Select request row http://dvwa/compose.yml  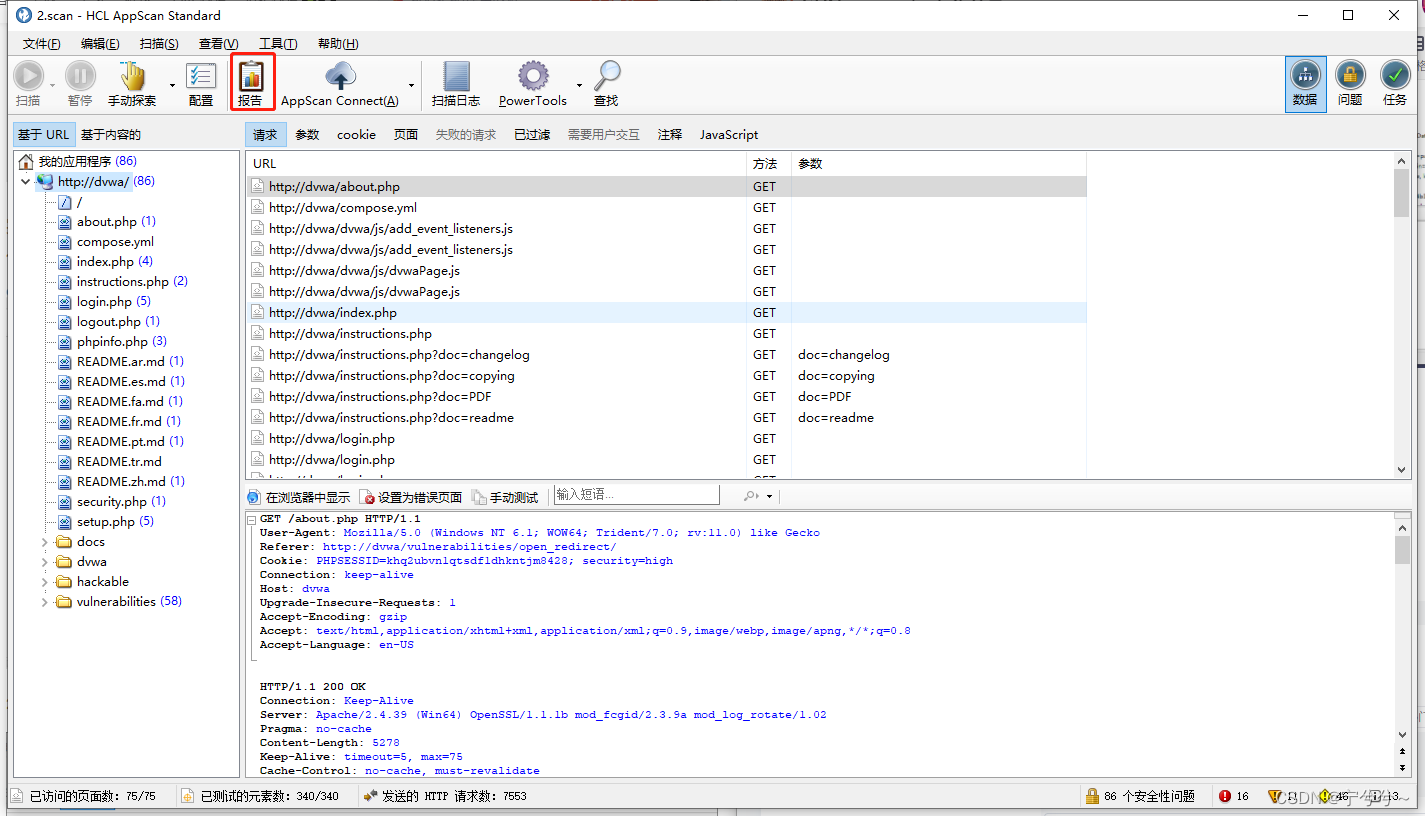[x=666, y=208]
